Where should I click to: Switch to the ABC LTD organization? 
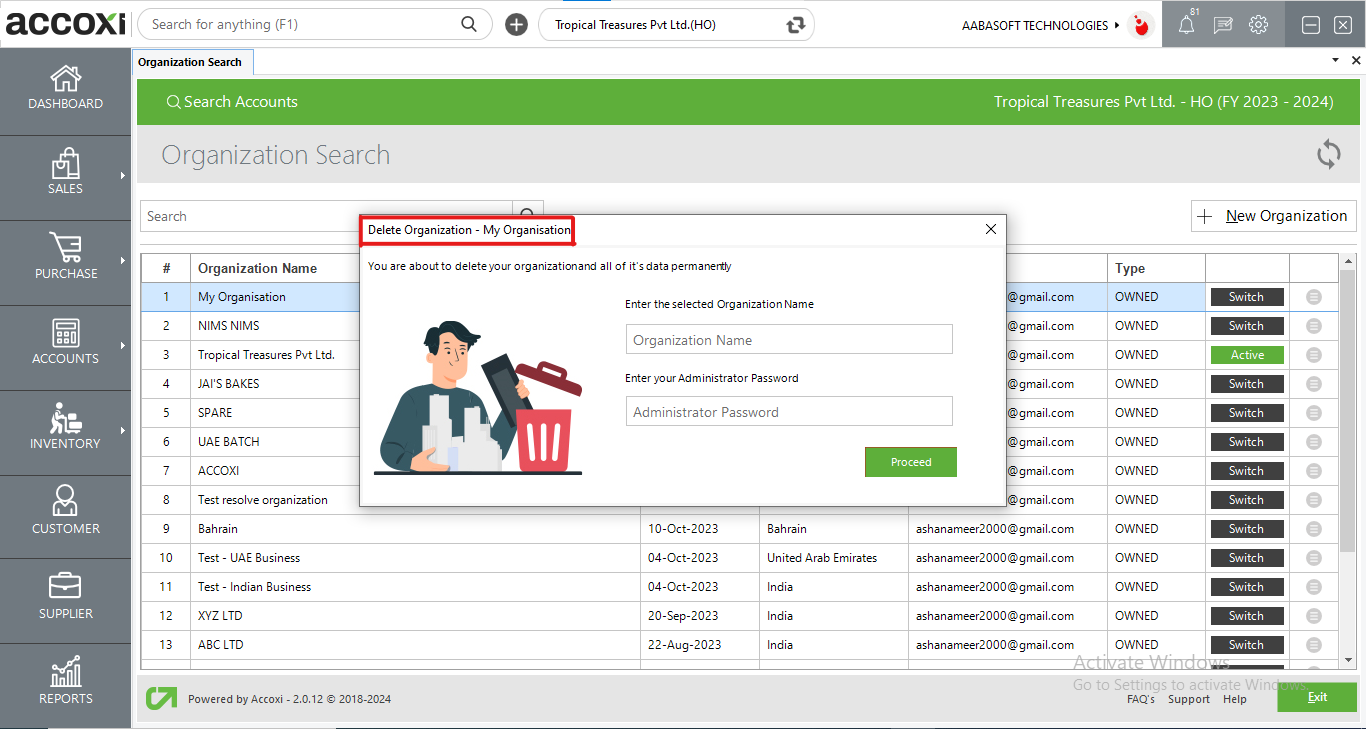(x=1247, y=645)
